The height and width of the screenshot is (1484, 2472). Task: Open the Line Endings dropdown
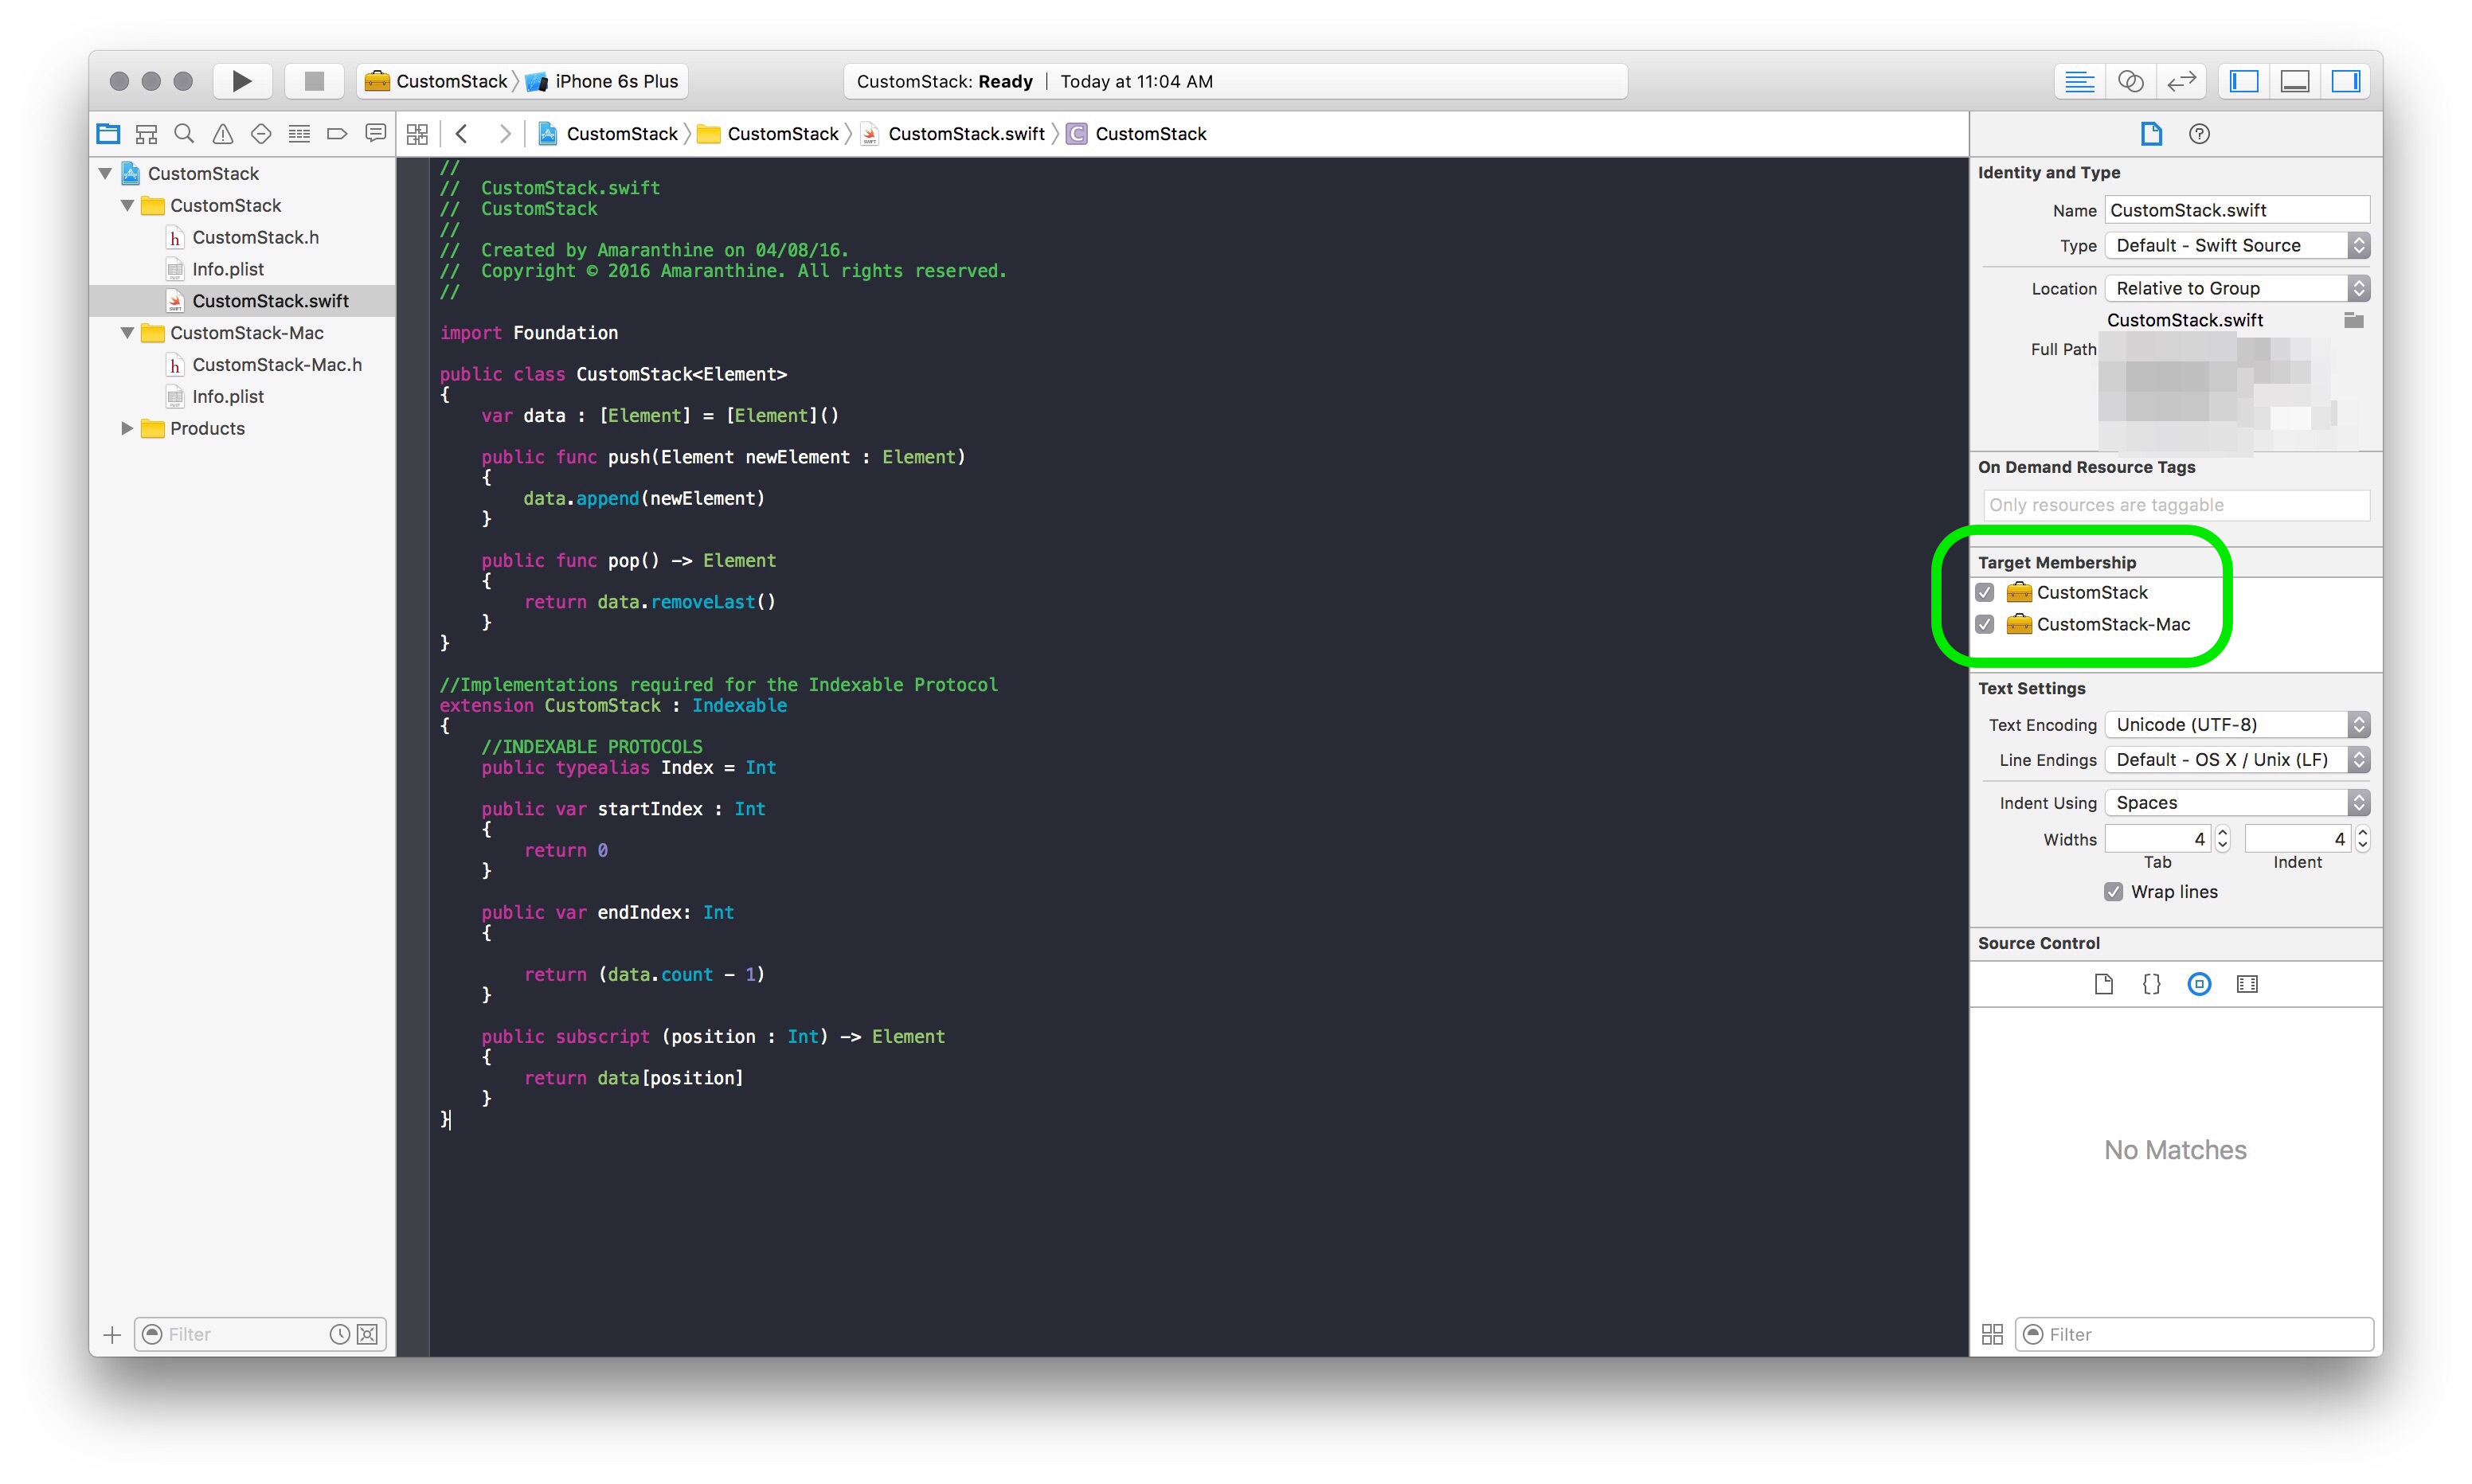2236,760
